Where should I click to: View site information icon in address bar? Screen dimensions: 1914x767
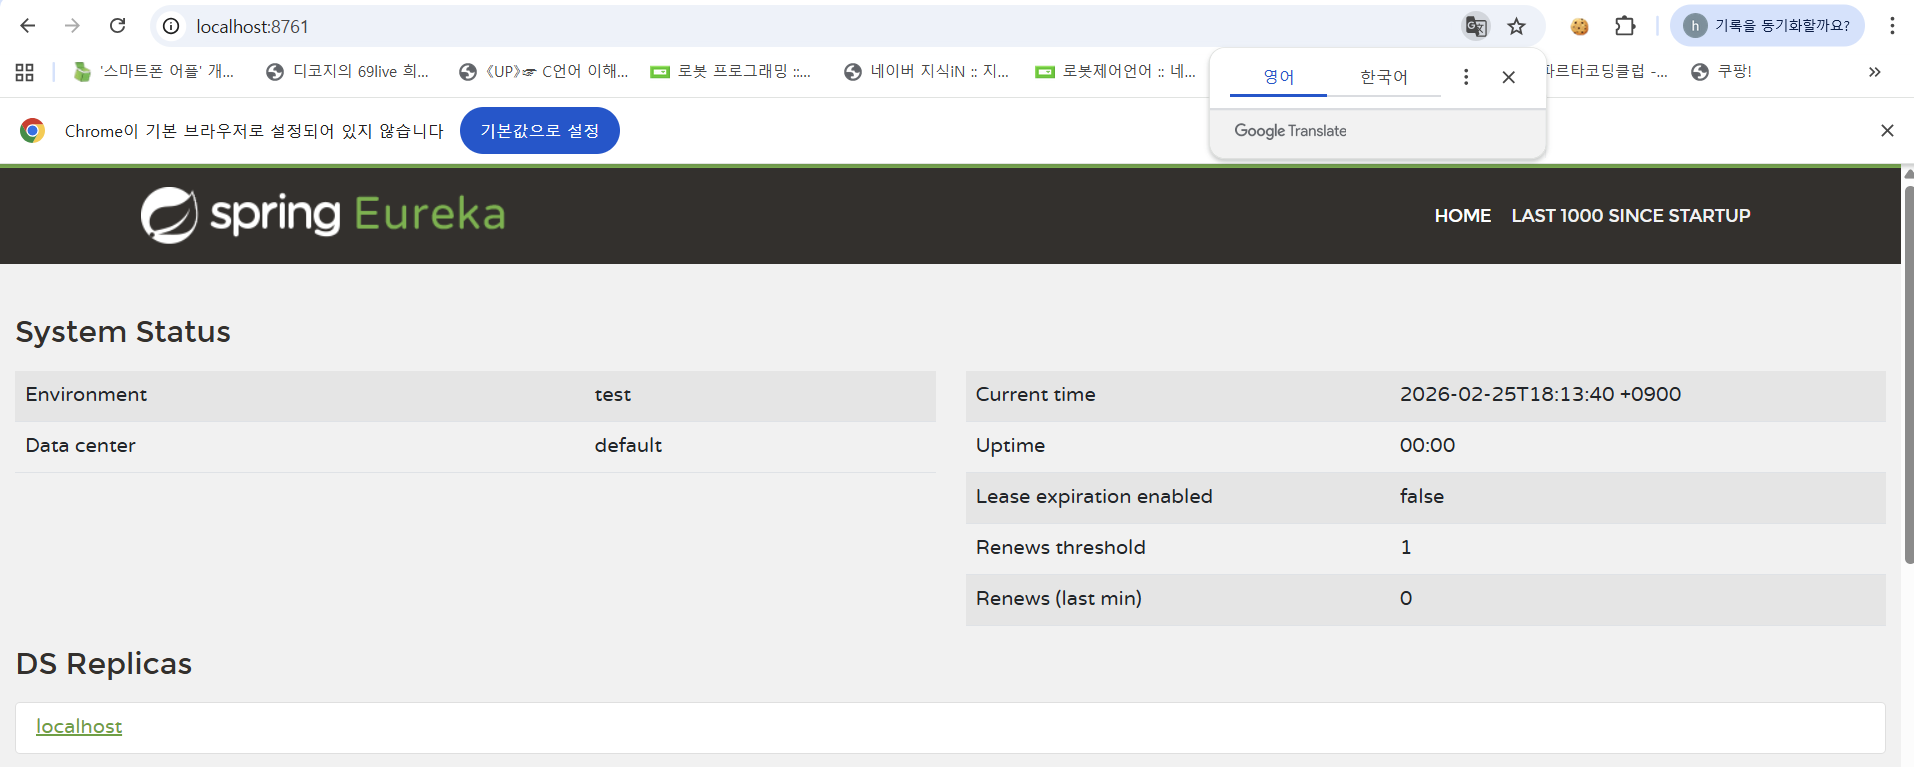point(172,26)
